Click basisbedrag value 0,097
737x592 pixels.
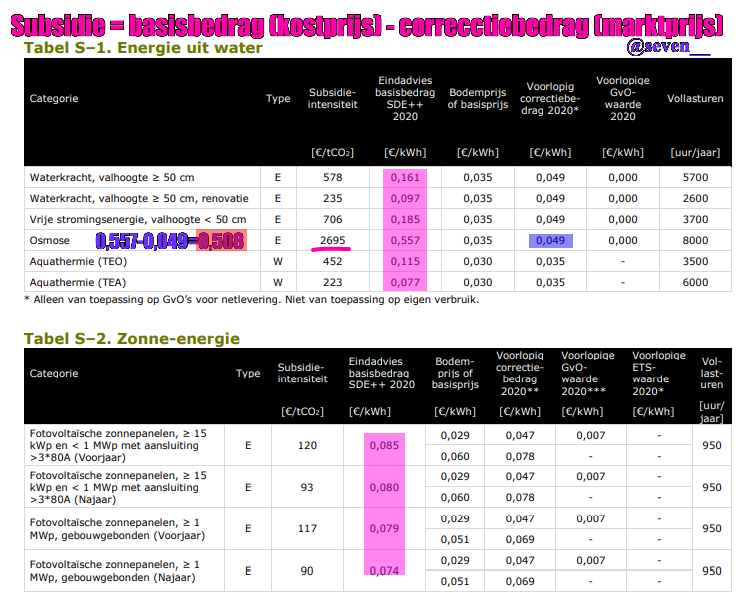tap(405, 198)
